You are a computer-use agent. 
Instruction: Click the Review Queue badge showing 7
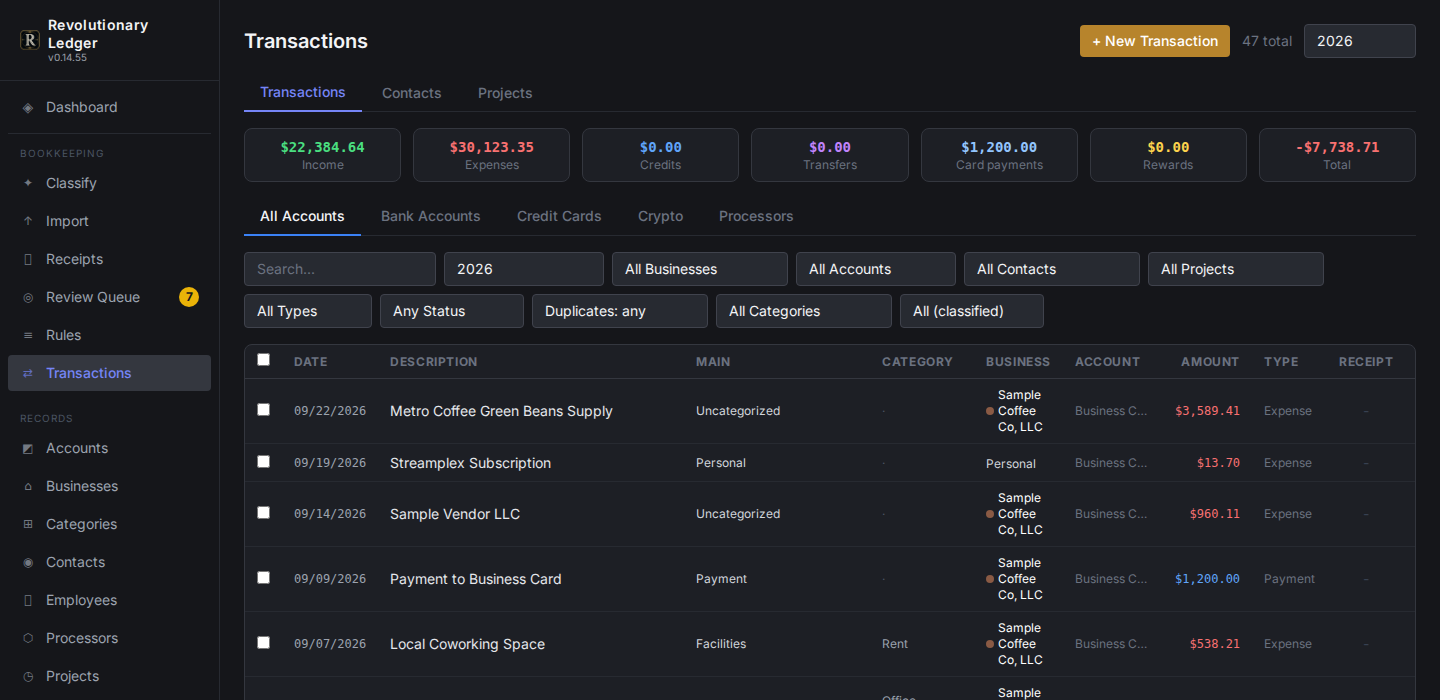[x=189, y=297]
